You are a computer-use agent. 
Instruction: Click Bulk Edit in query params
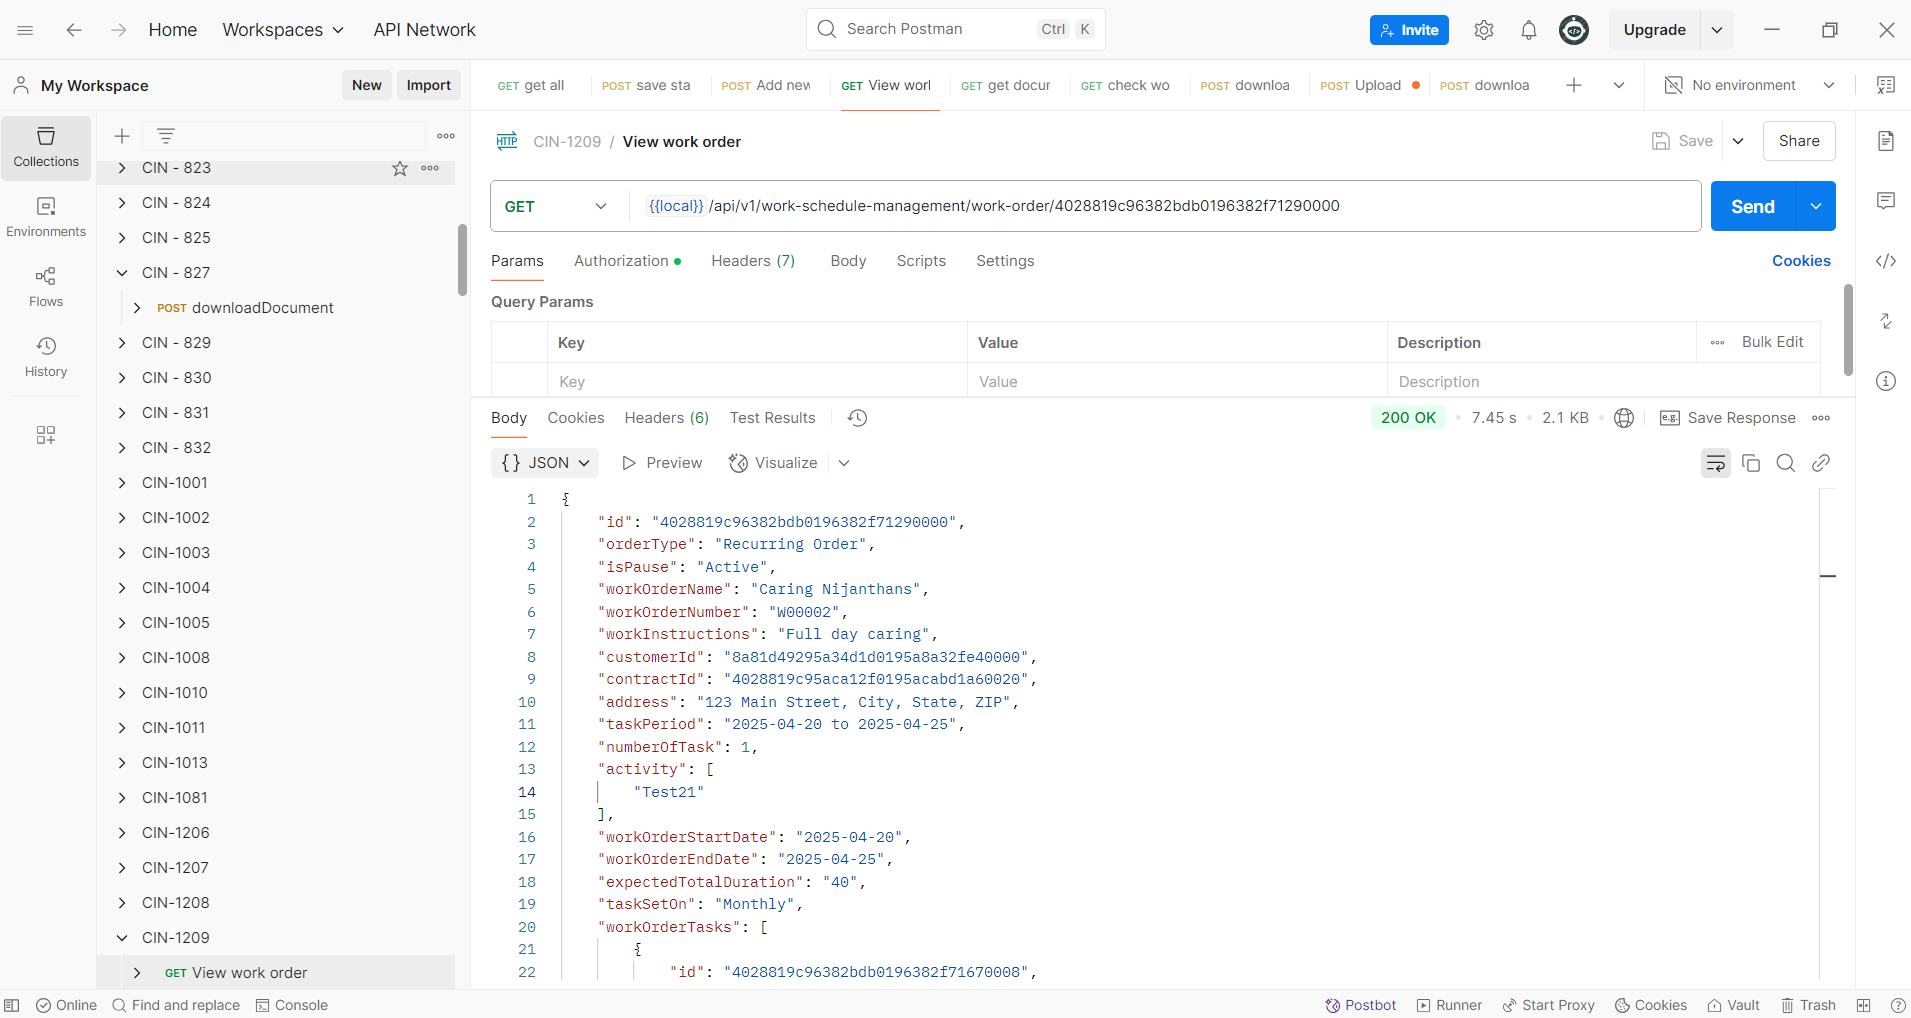[1772, 342]
